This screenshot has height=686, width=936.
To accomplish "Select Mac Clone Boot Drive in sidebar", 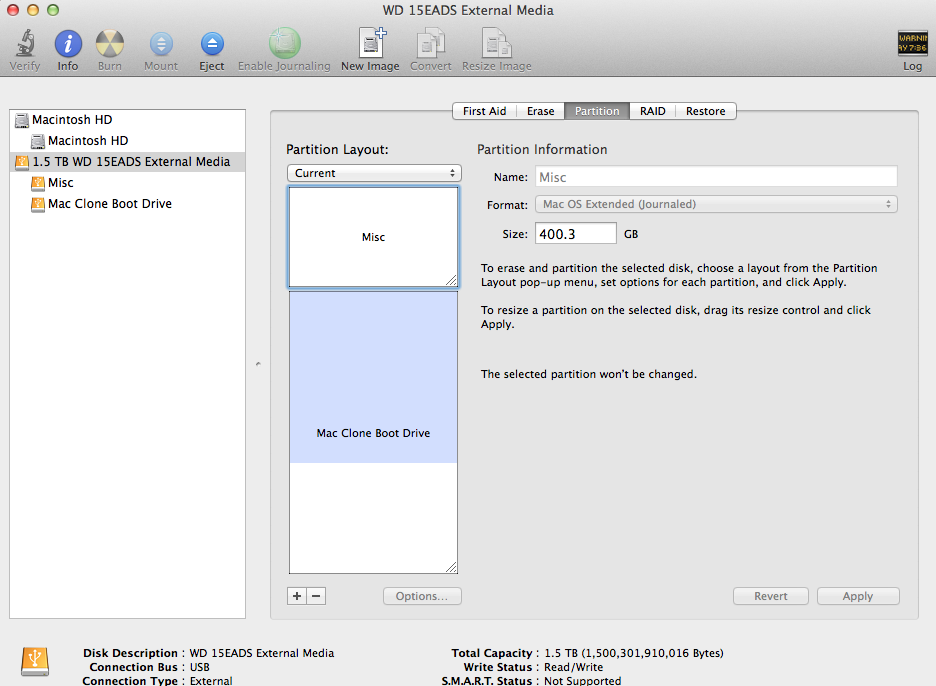I will click(128, 204).
